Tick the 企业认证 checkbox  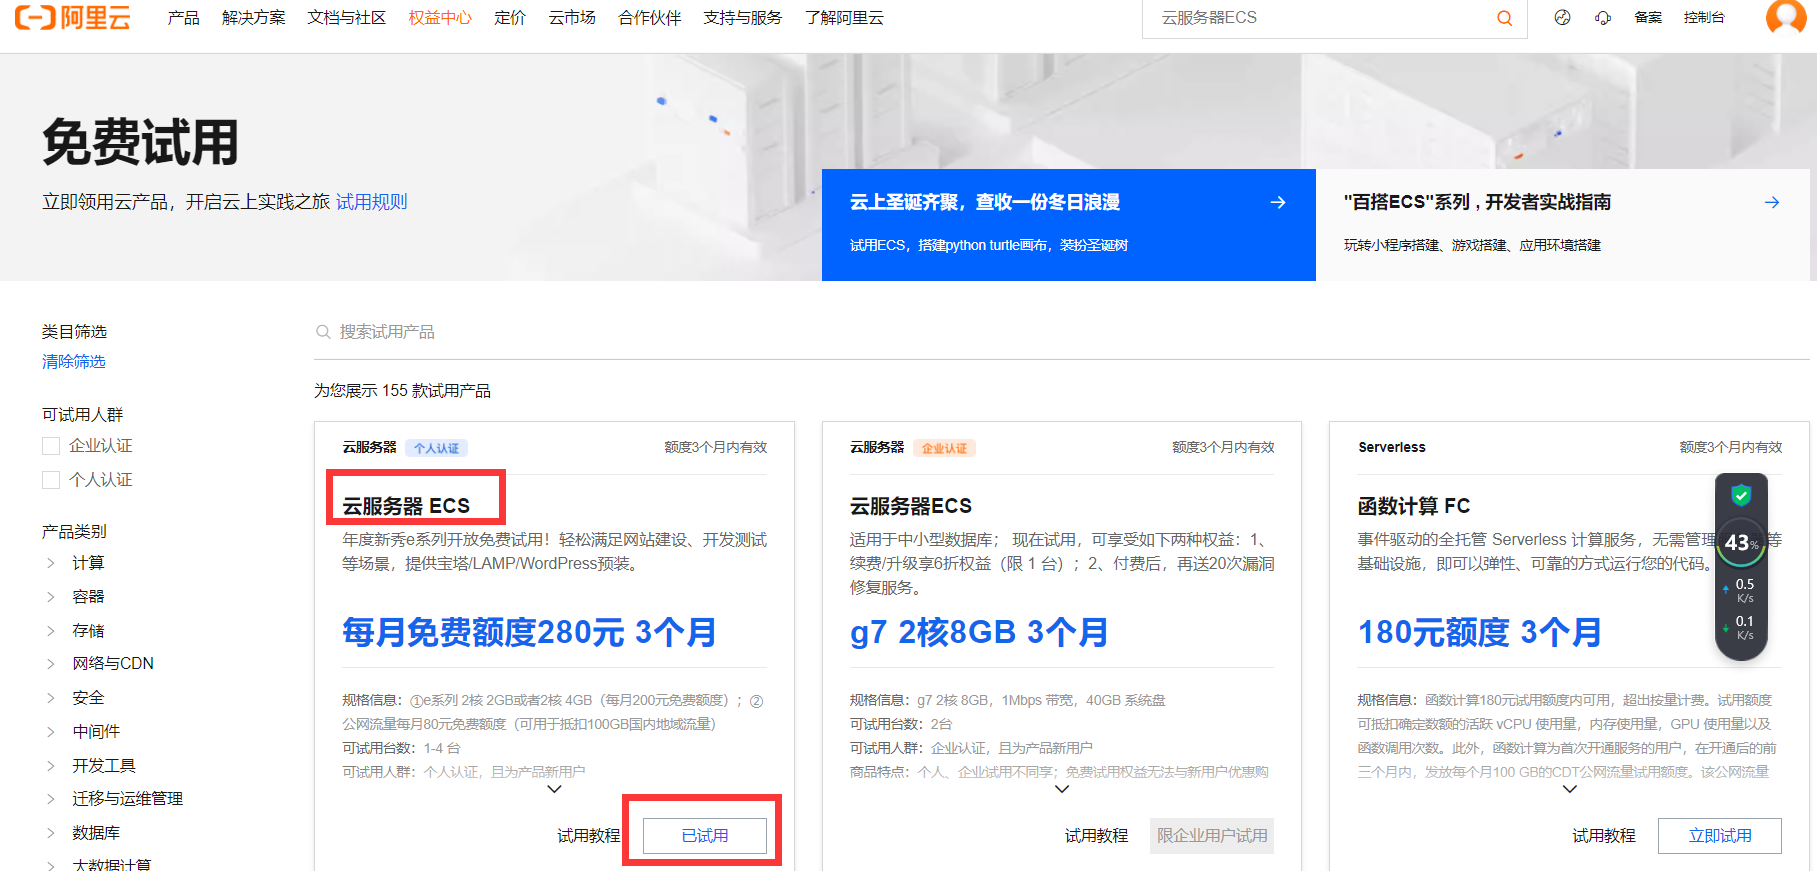tap(51, 446)
